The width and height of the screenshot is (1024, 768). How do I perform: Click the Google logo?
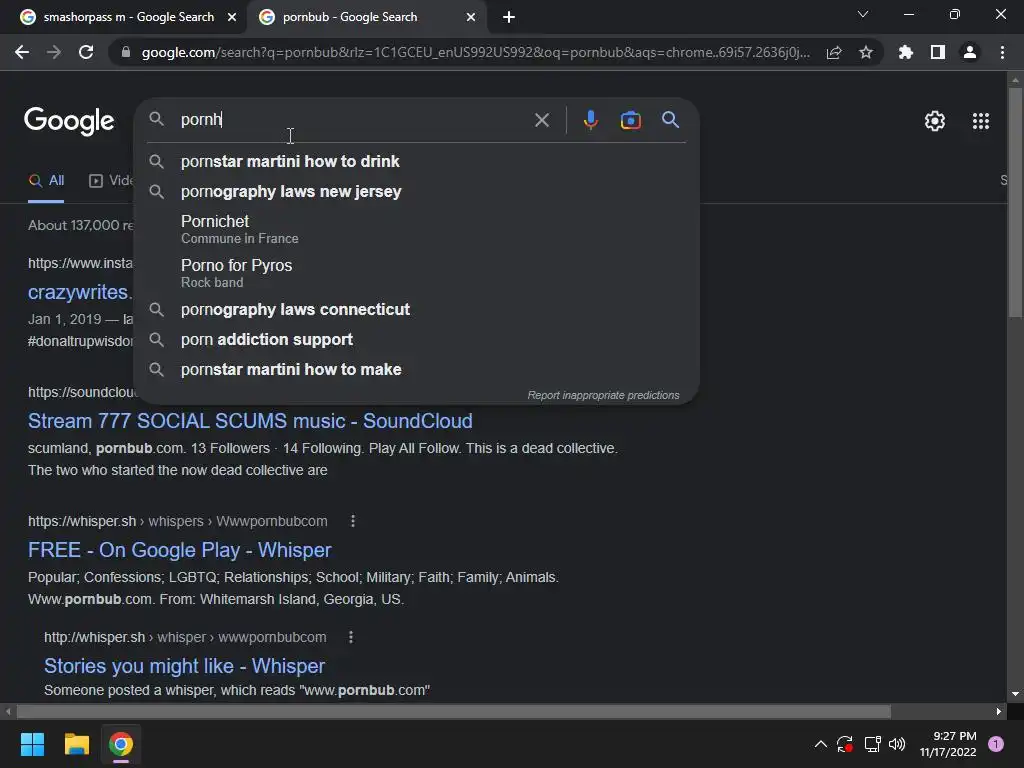pos(69,121)
